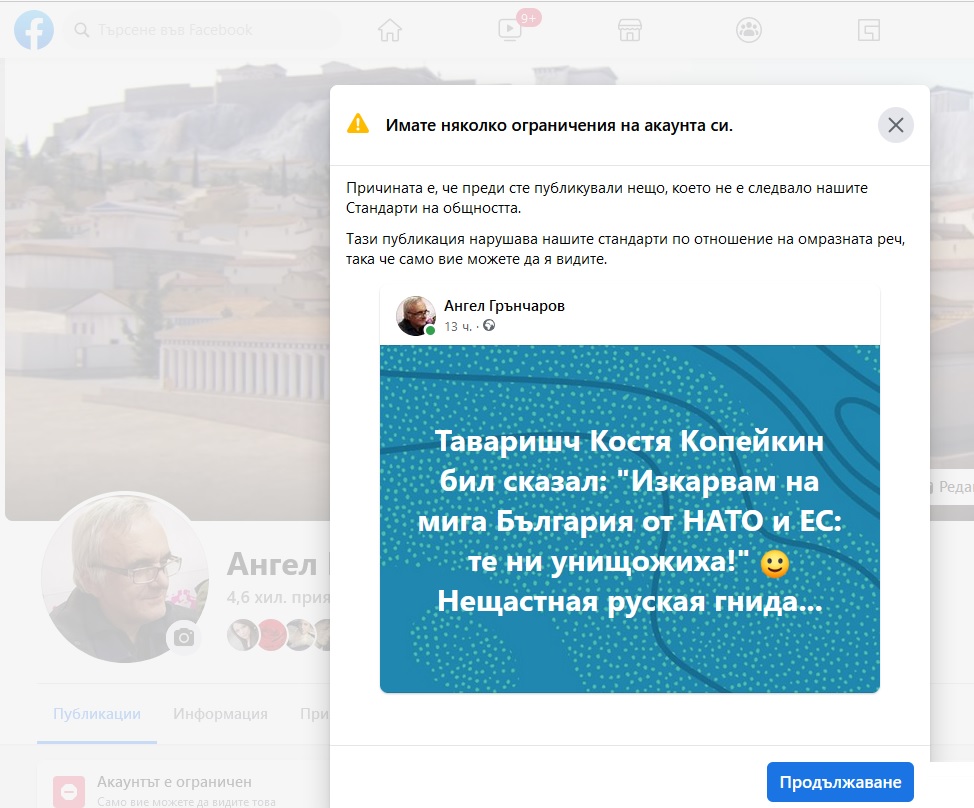Image resolution: width=974 pixels, height=808 pixels.
Task: Click the Facebook logo
Action: (34, 30)
